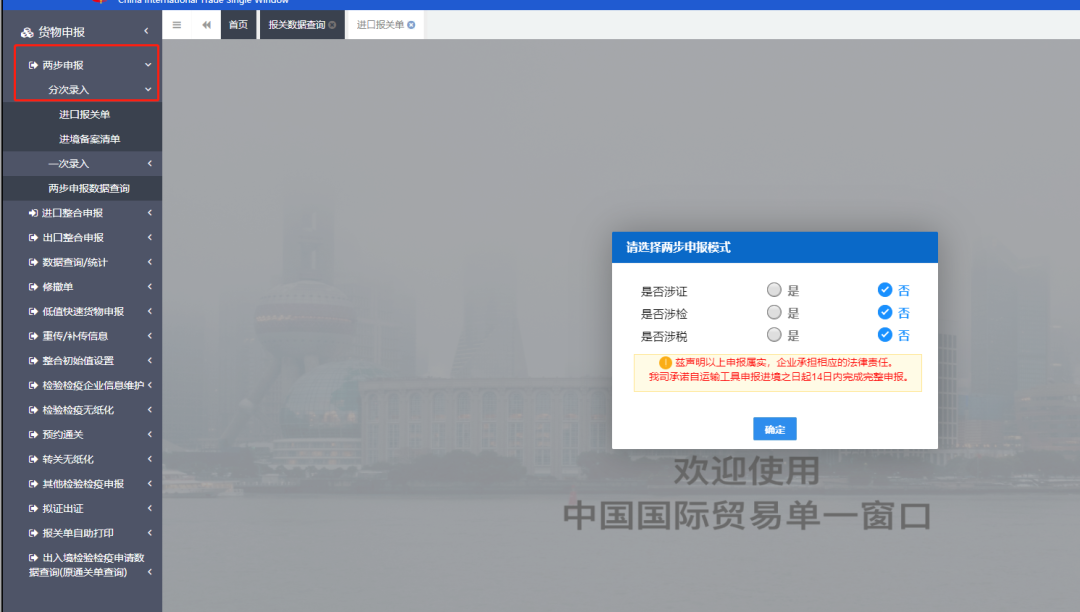Viewport: 1080px width, 612px height.
Task: Expand the 出口整合申报 chevron
Action: pos(149,238)
